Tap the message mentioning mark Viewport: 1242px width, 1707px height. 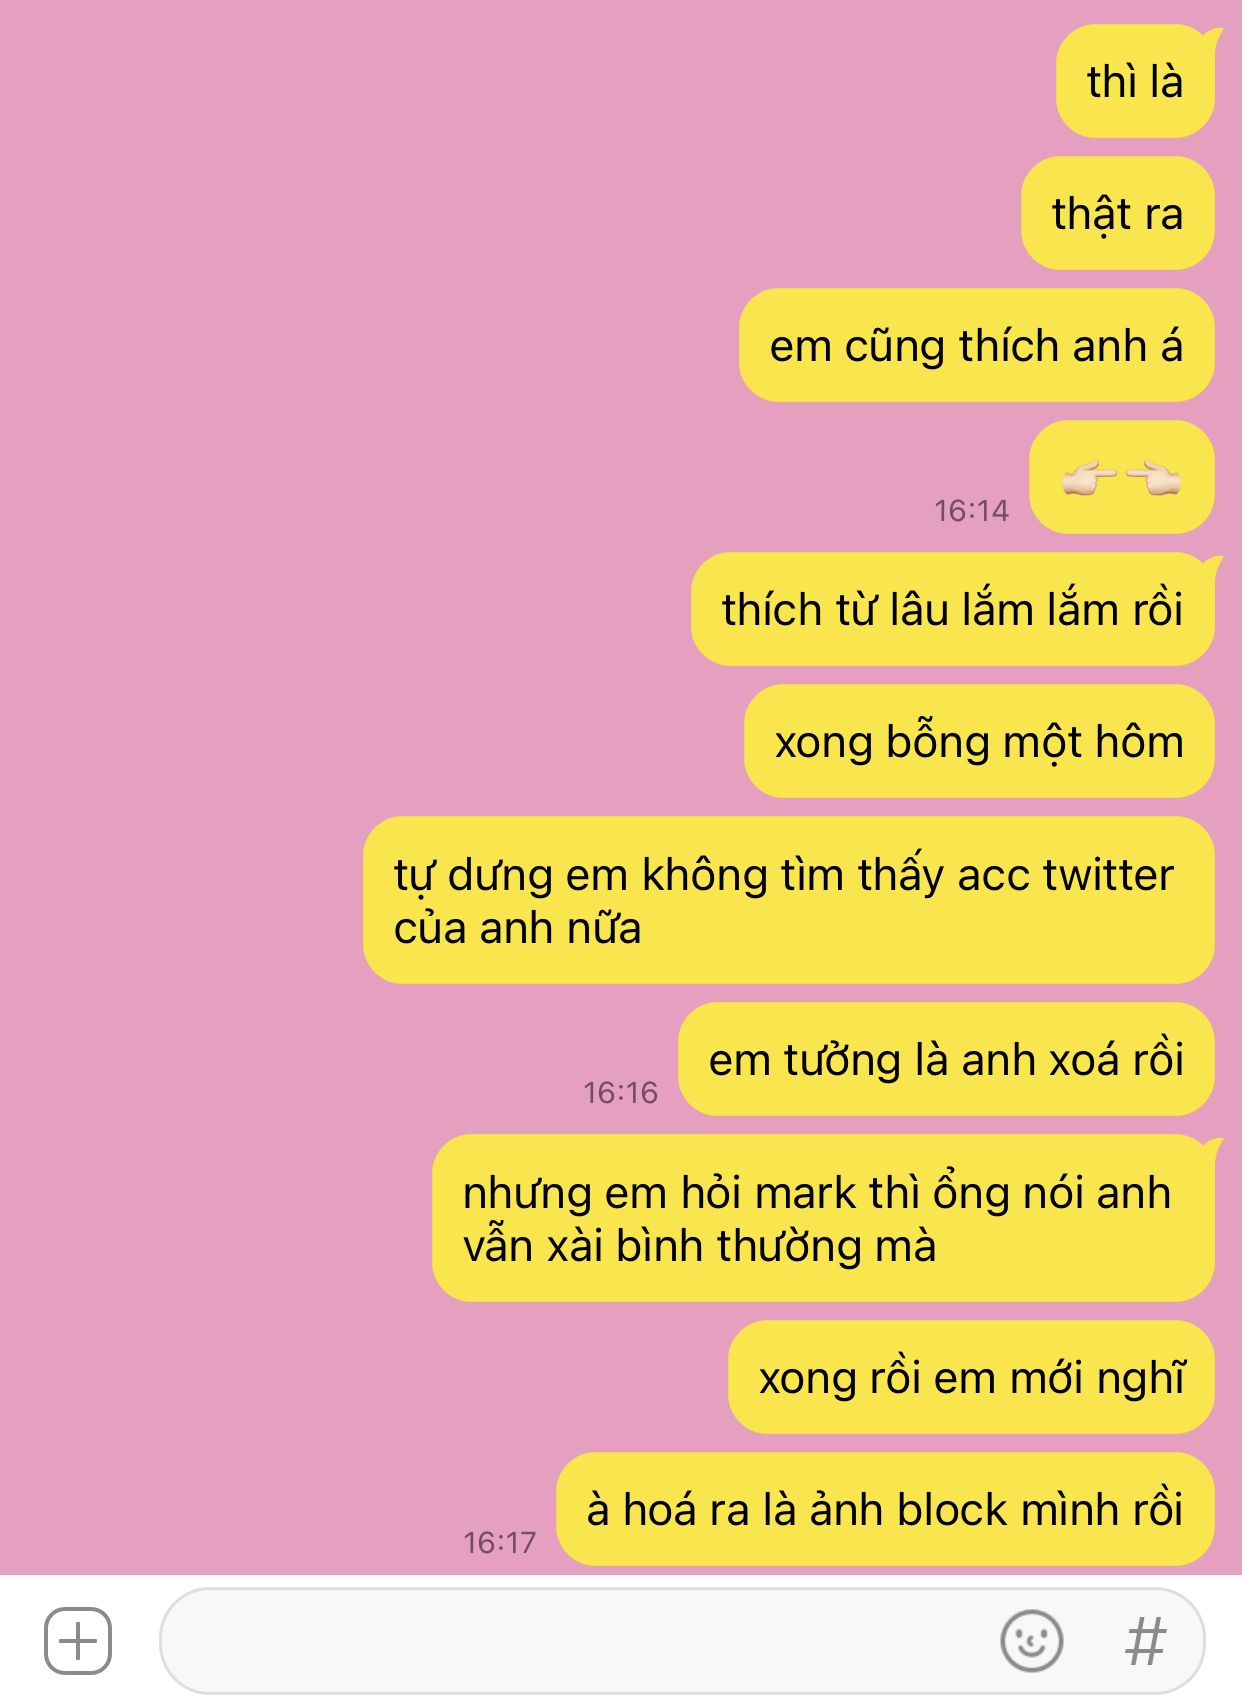pos(823,1219)
